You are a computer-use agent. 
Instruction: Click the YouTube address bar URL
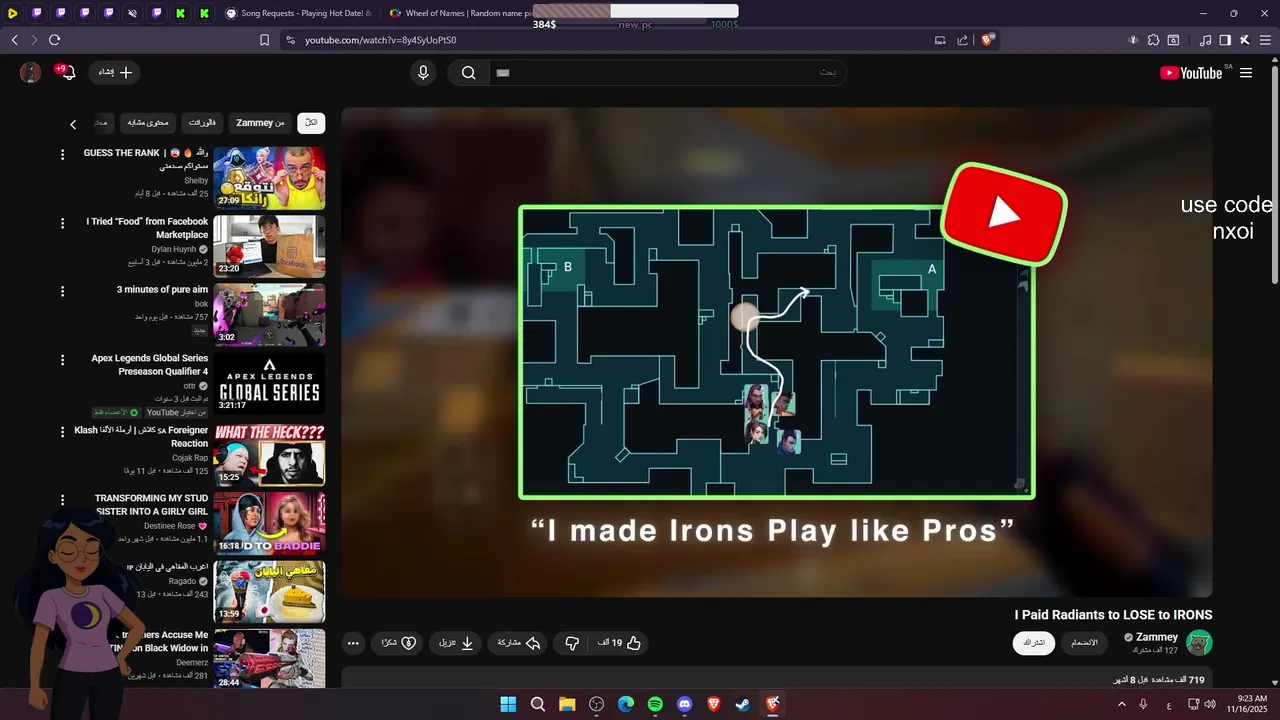point(380,40)
